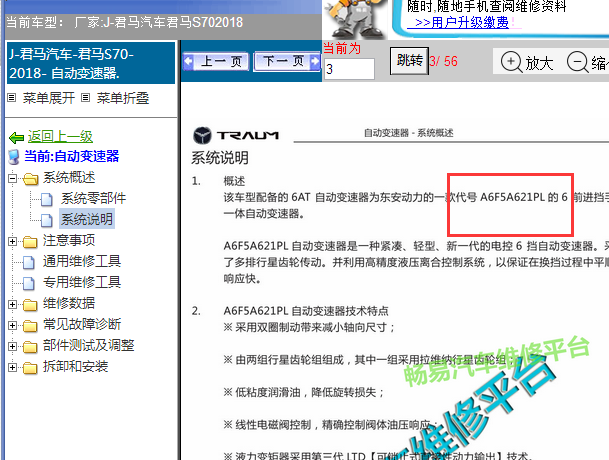Click the 拆卸和安装 folder icon
Screen dimensions: 609x460
click(30, 368)
